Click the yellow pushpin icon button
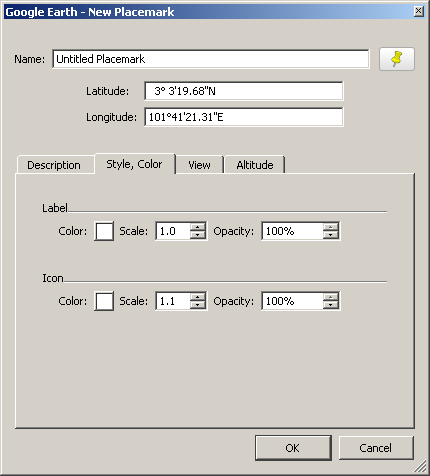The height and width of the screenshot is (476, 430). [x=397, y=59]
